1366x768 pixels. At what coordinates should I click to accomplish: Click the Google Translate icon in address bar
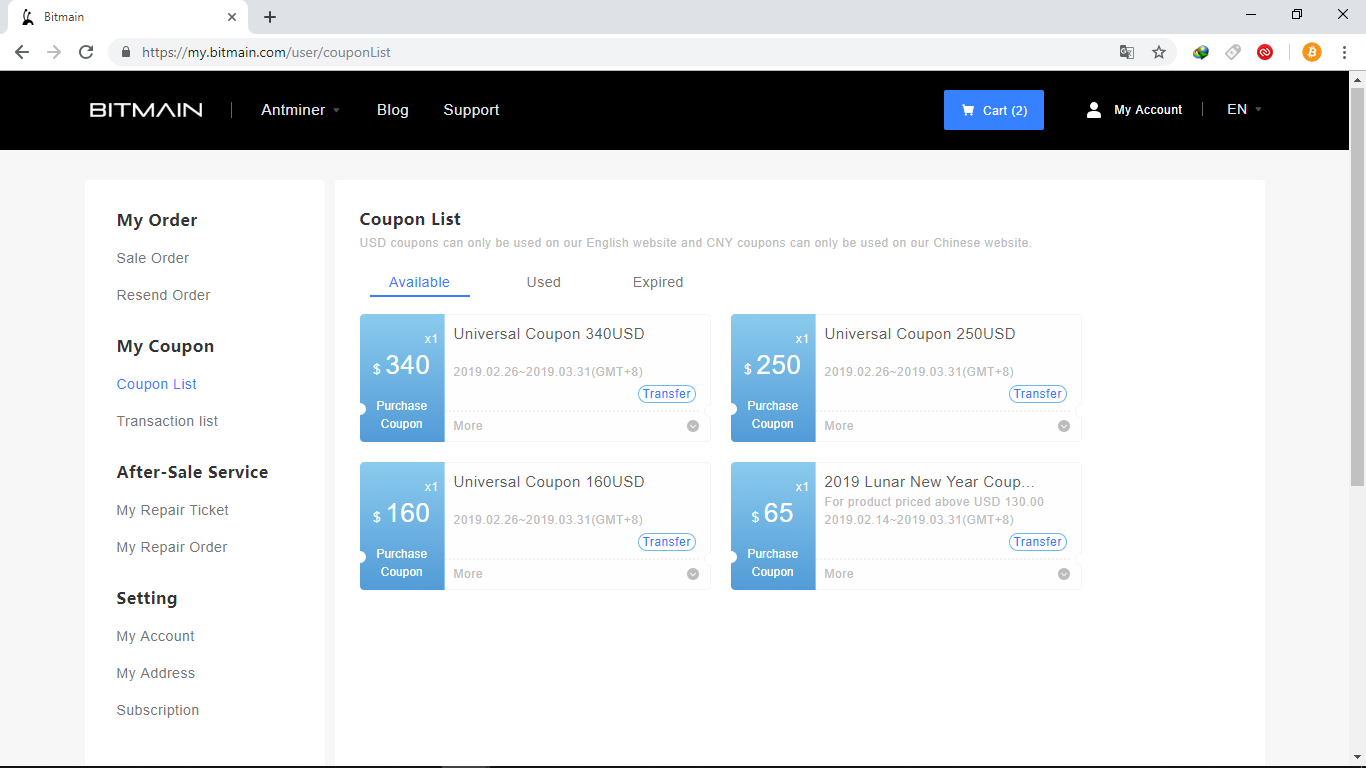point(1127,52)
